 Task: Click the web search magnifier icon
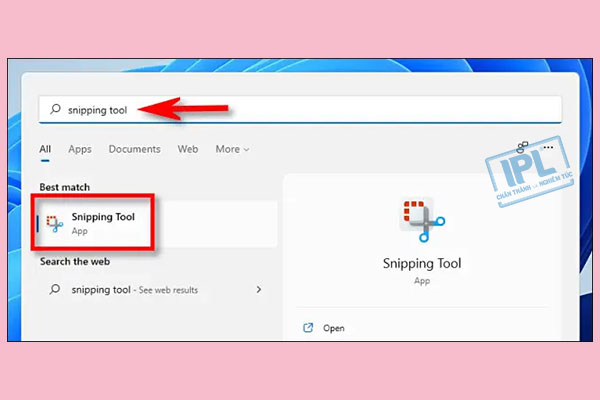(54, 290)
